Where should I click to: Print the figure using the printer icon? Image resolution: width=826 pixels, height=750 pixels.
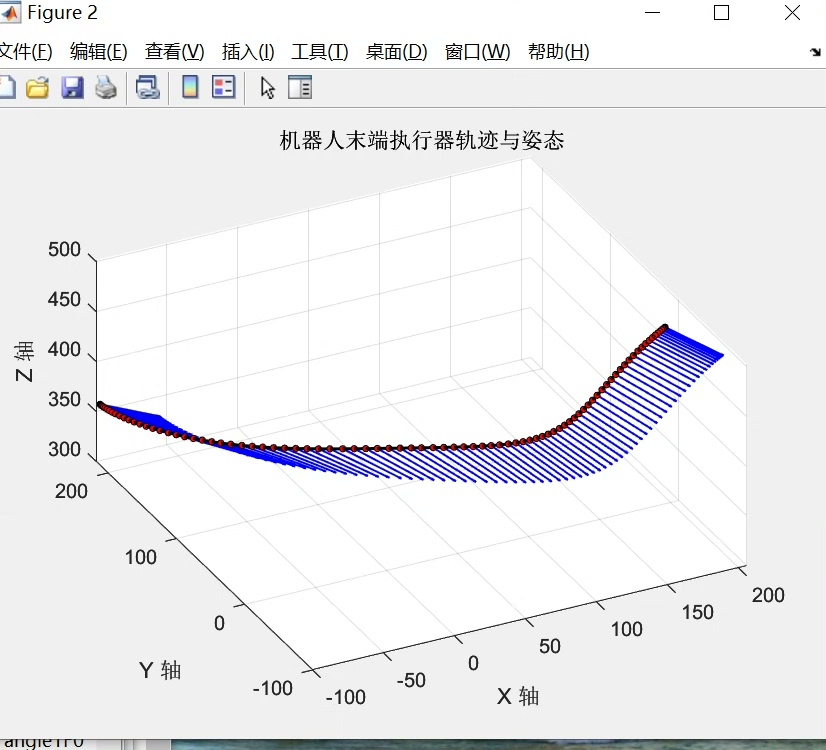pos(106,87)
